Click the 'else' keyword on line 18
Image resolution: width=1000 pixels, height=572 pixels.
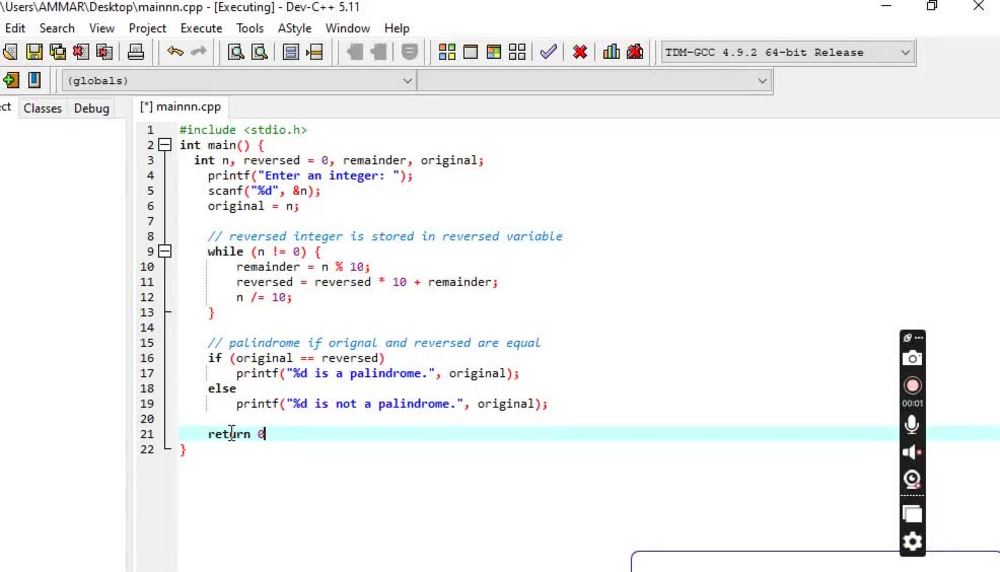point(222,388)
